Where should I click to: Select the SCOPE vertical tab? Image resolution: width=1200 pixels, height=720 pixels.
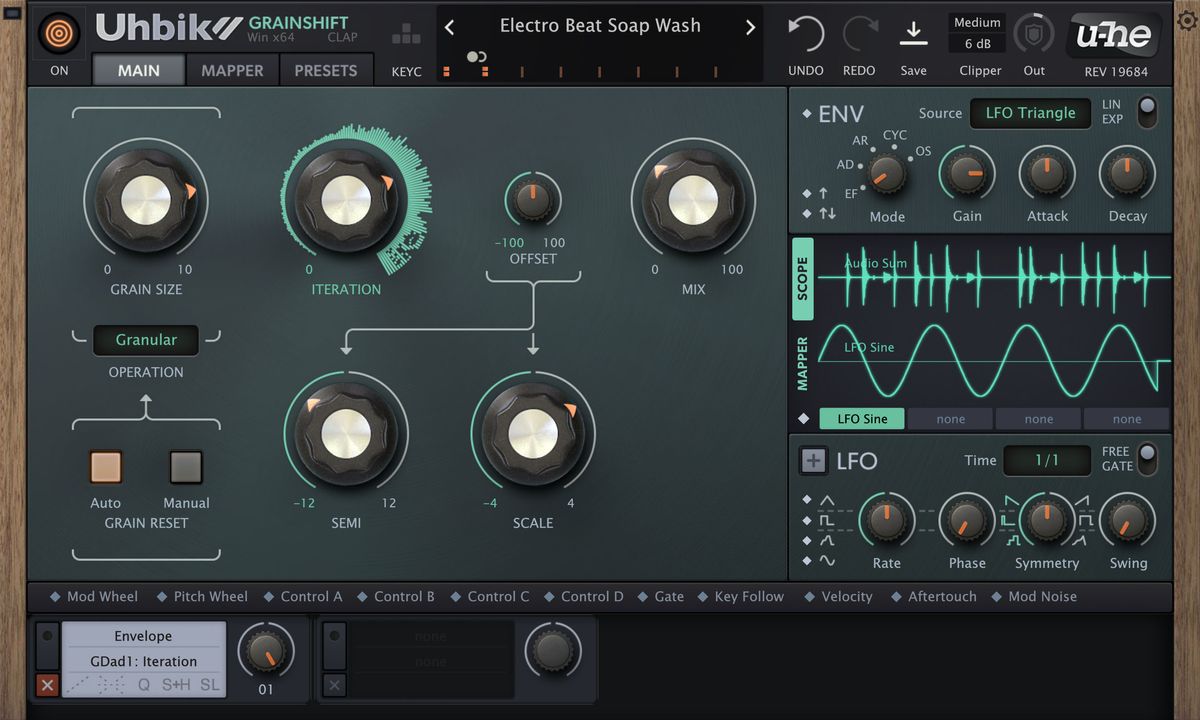[802, 279]
